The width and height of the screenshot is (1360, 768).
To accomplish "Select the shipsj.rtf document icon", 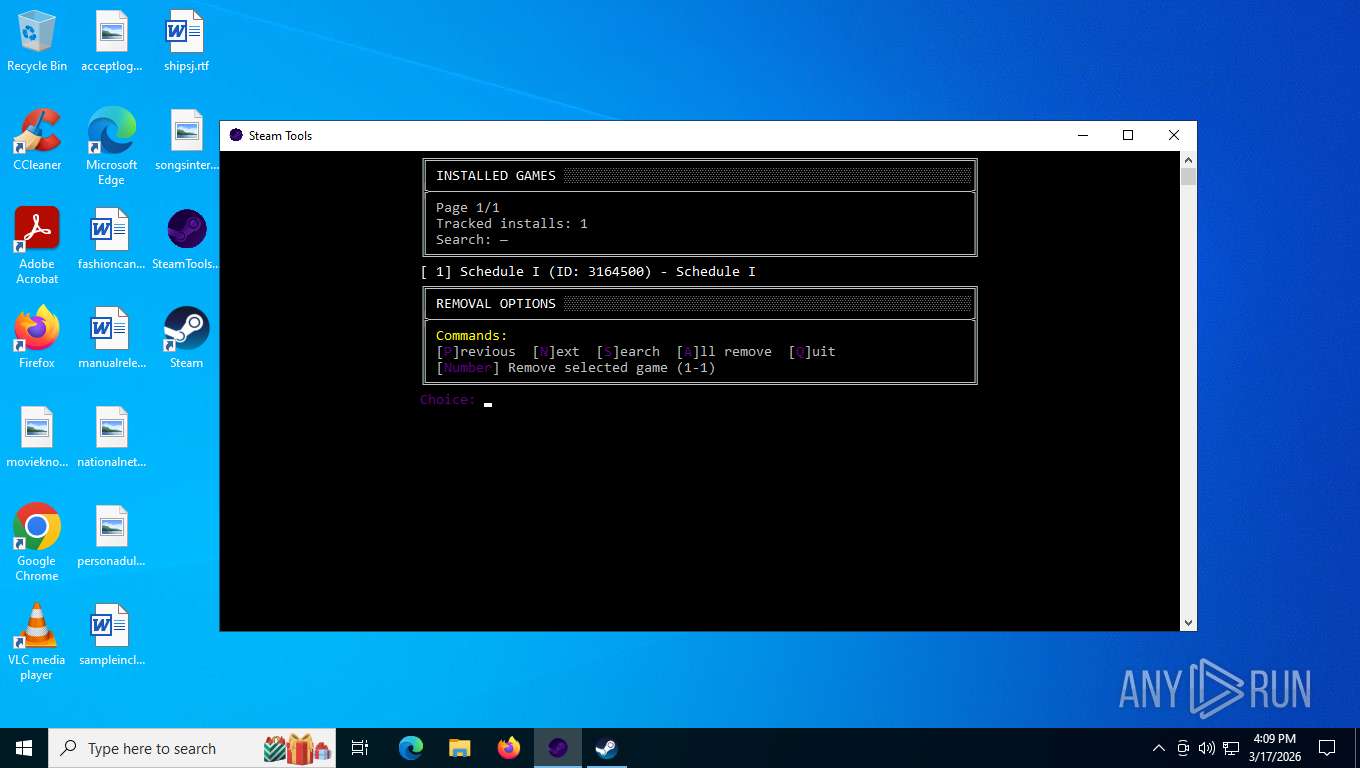I will (186, 41).
